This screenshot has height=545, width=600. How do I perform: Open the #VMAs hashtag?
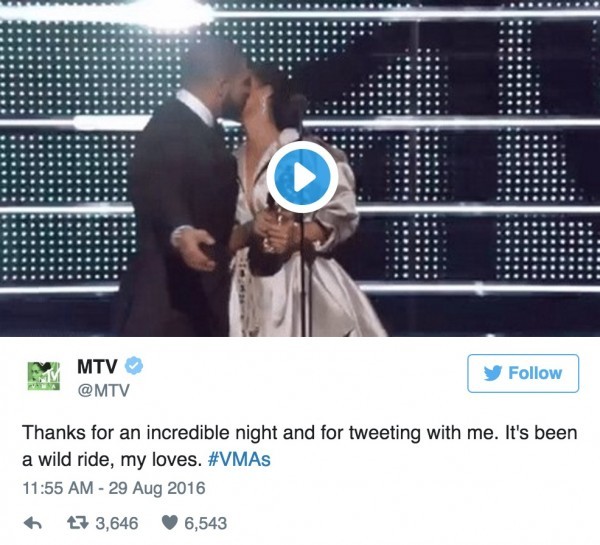coord(239,460)
